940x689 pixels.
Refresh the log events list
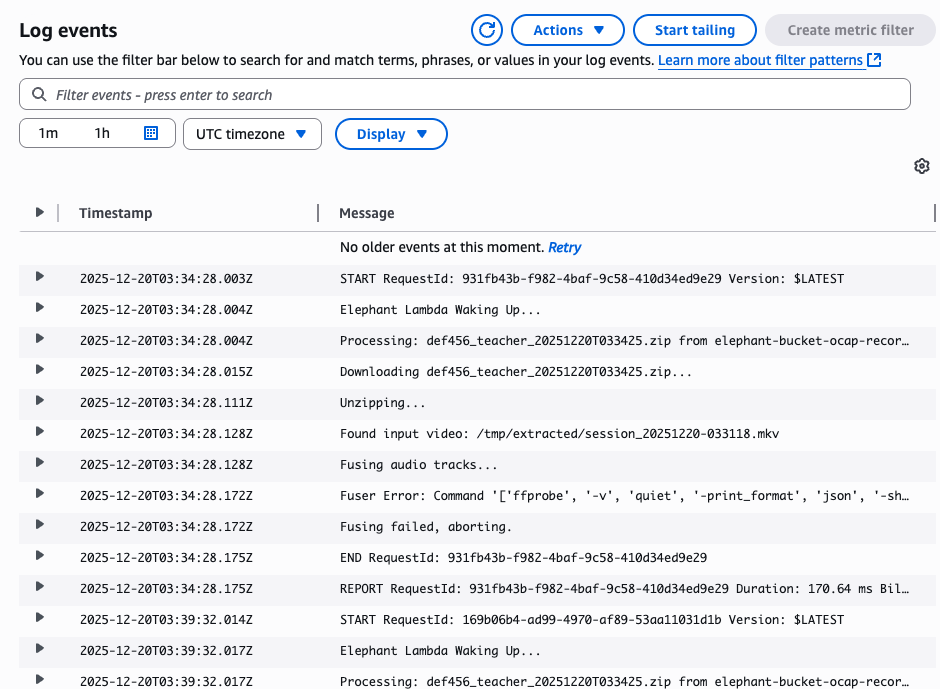[487, 30]
